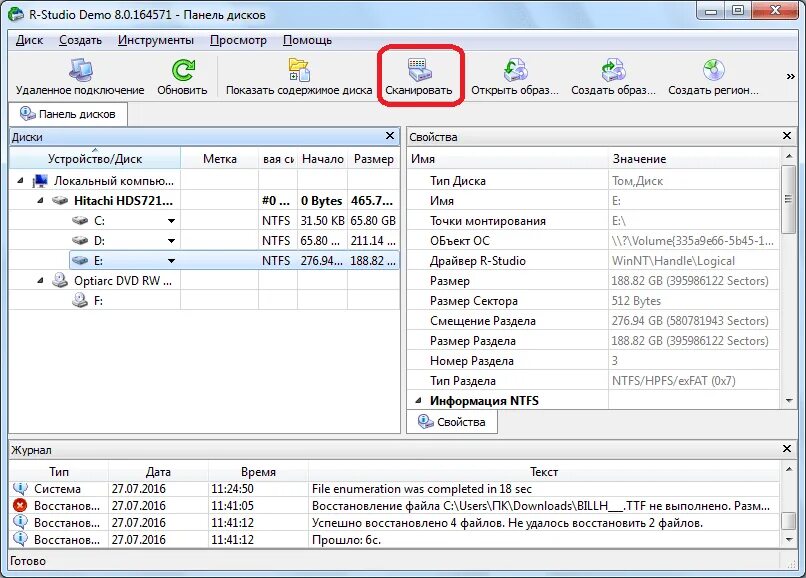Select the Номер Раздела property row
Screen dimensions: 806x578
[594, 360]
